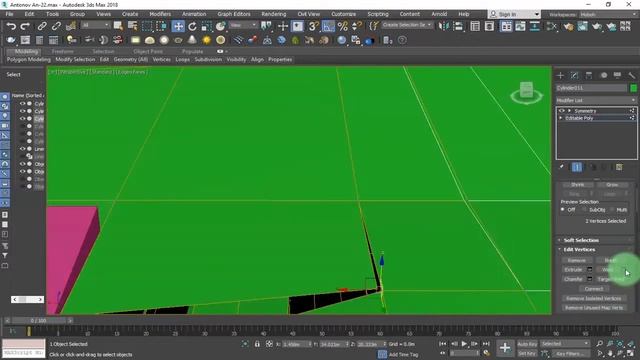The height and width of the screenshot is (360, 640).
Task: Select Preview Selection SubObj radio
Action: point(584,209)
